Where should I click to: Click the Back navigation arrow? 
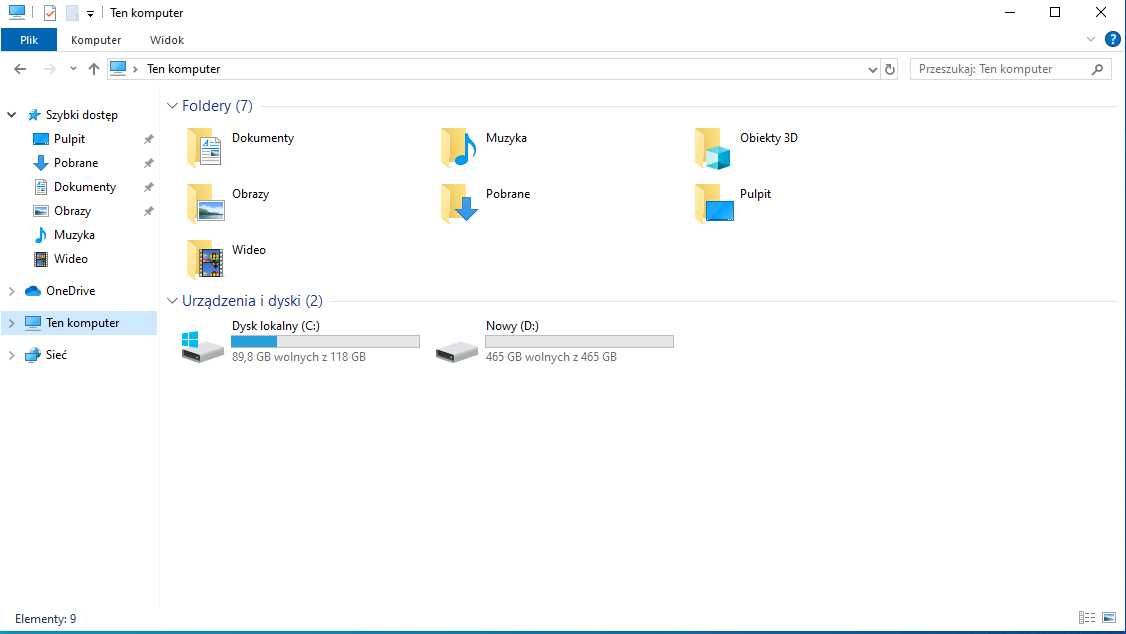click(20, 69)
